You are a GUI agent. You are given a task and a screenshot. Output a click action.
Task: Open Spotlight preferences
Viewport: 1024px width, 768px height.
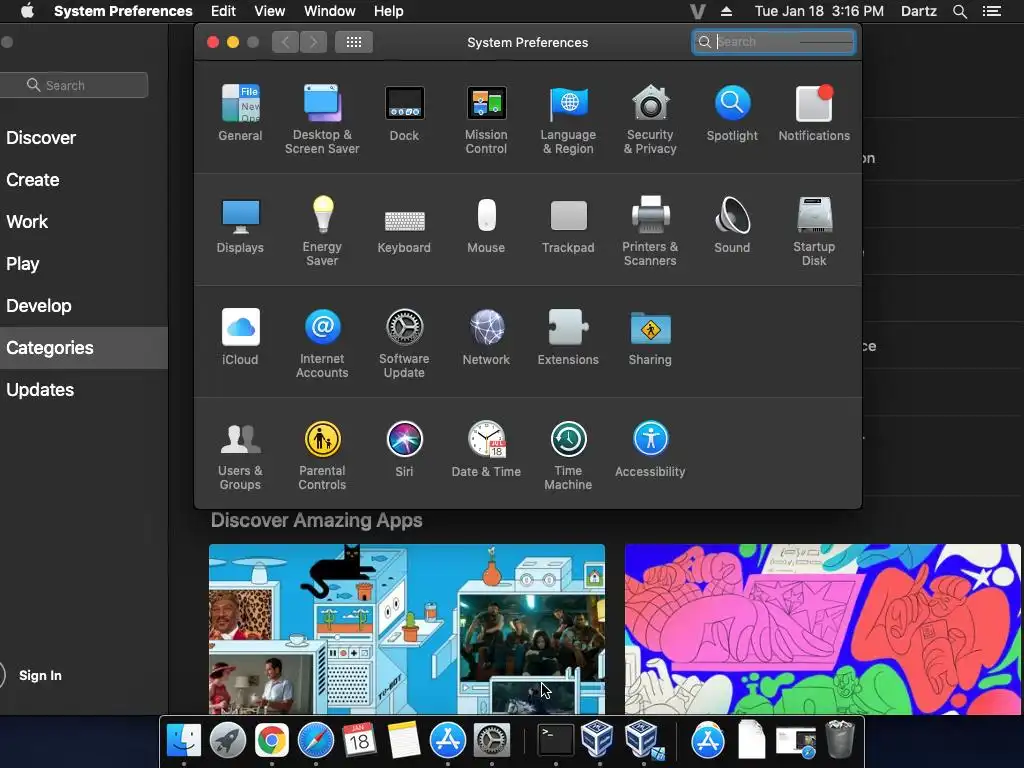click(732, 112)
